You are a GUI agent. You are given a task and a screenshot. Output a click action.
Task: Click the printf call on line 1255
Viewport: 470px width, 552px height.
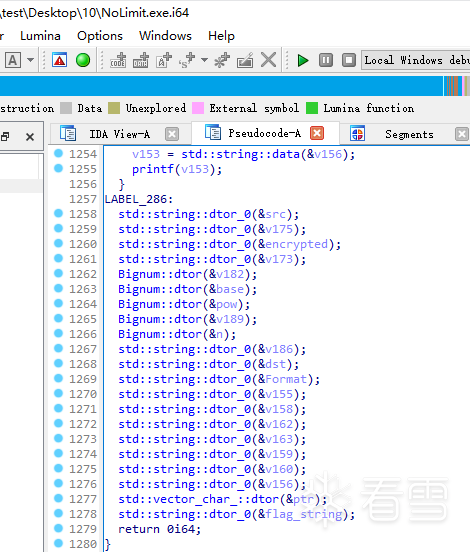[153, 169]
